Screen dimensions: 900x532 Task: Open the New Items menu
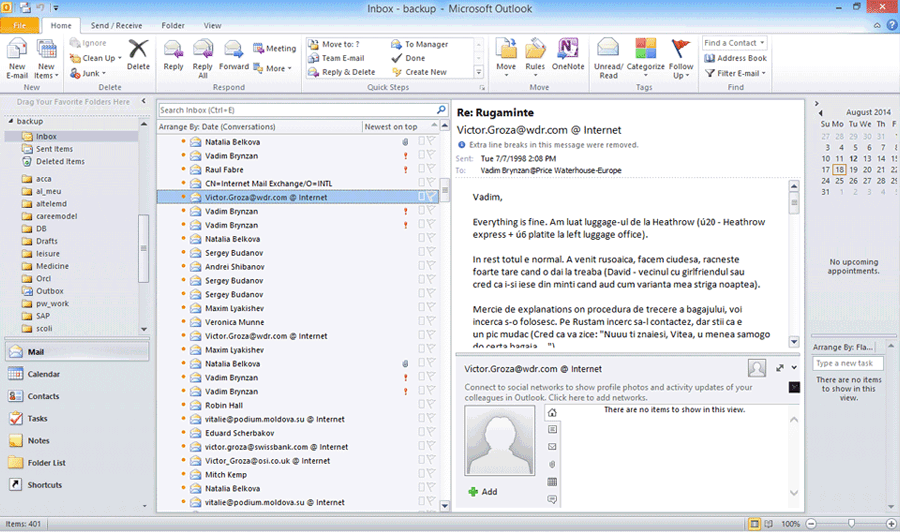click(46, 58)
